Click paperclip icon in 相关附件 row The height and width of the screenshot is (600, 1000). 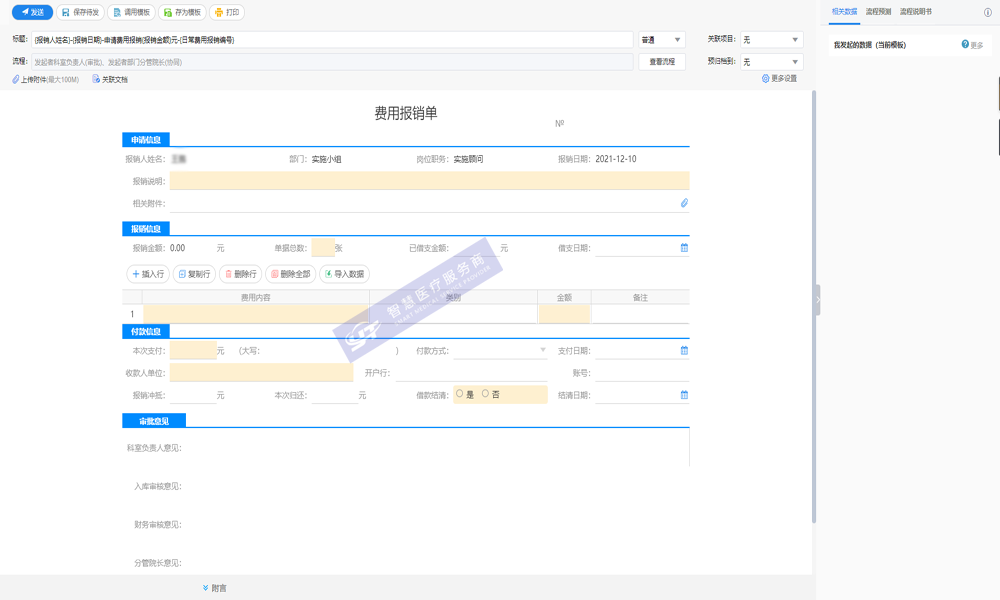coord(685,203)
